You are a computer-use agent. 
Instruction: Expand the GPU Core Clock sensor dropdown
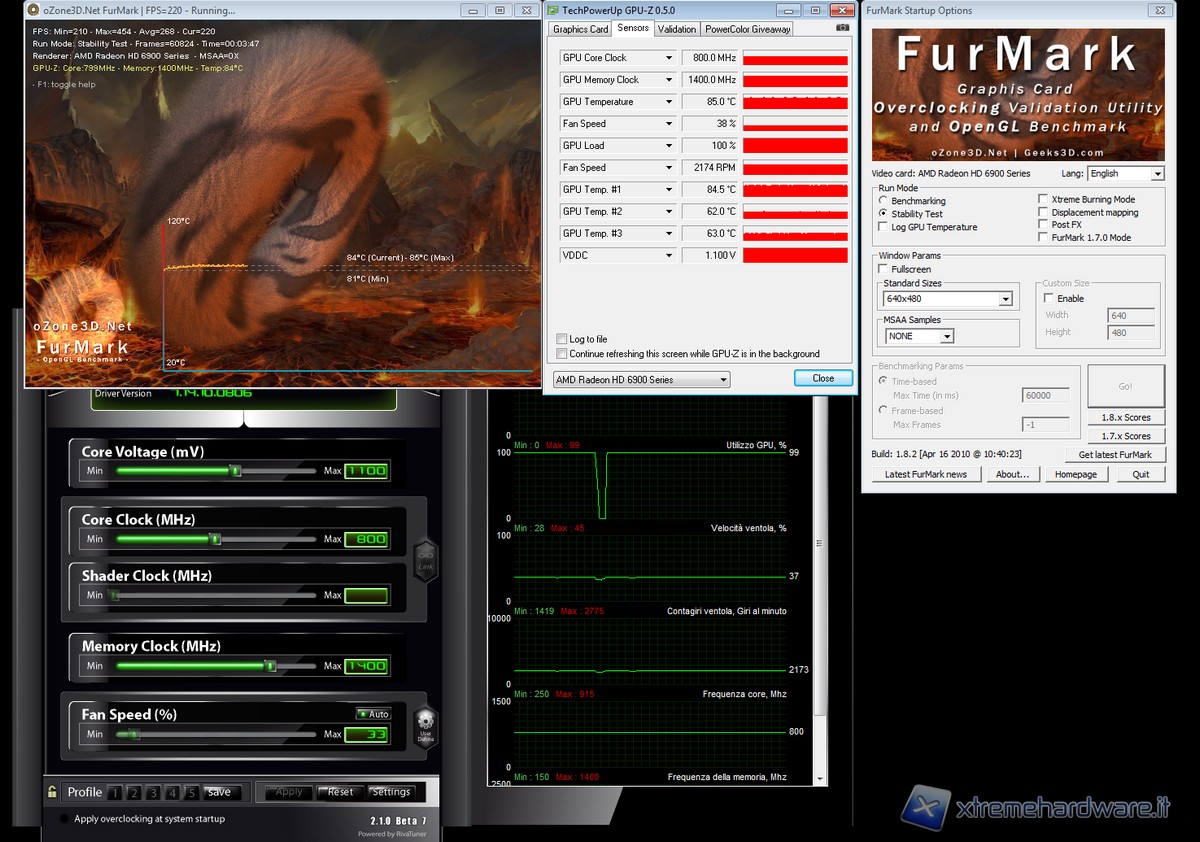(670, 58)
